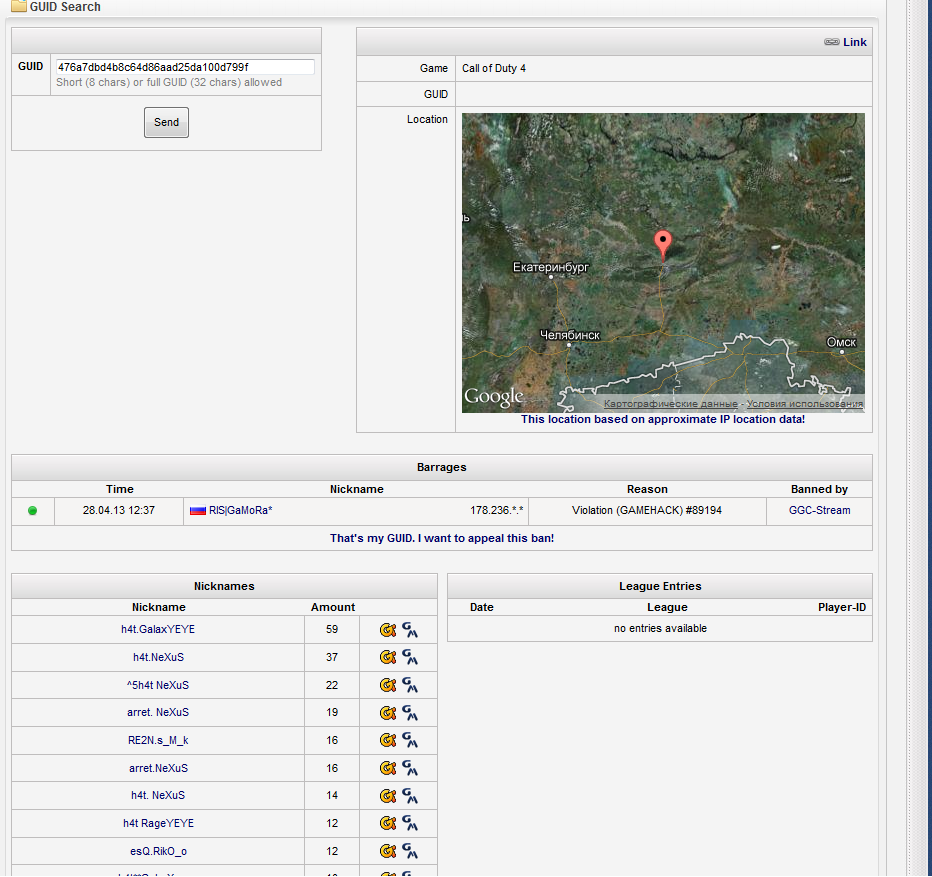Click blue GM icon for h4t.NeXuS (37)

tap(410, 657)
